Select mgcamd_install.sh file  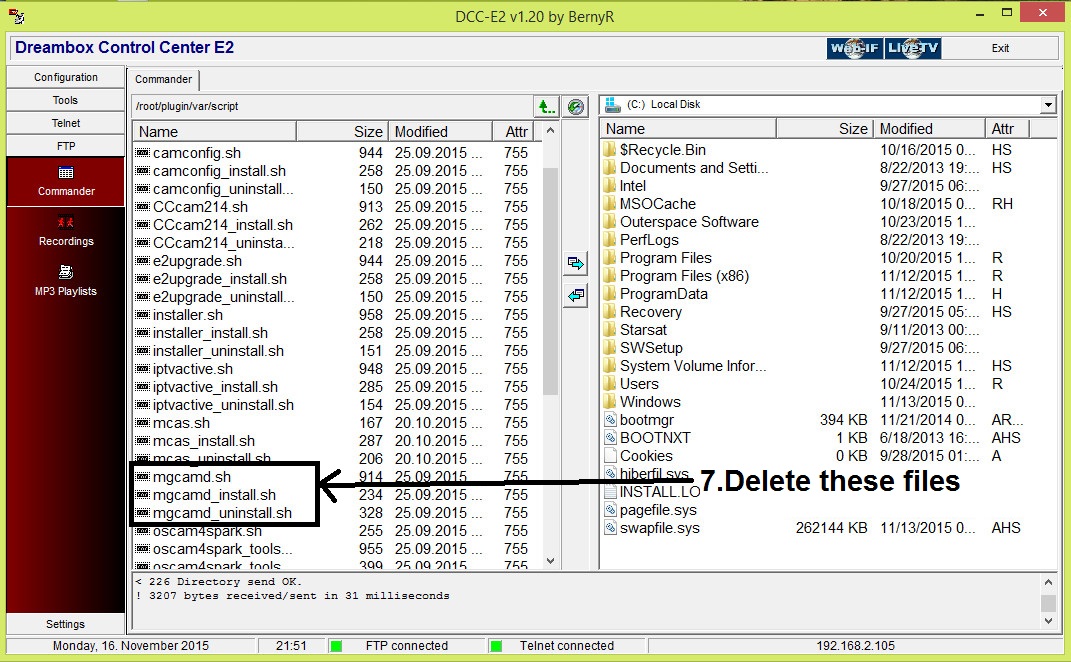214,495
